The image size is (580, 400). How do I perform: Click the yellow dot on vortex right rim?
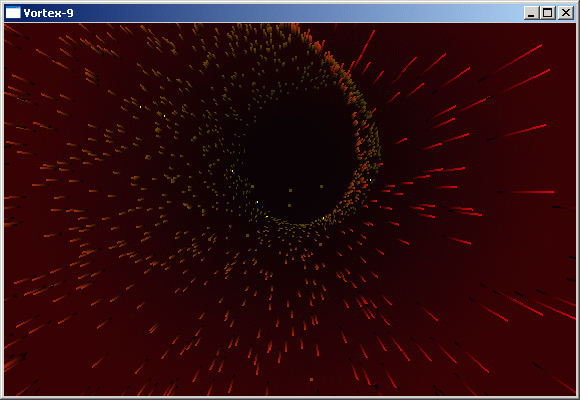[x=371, y=180]
